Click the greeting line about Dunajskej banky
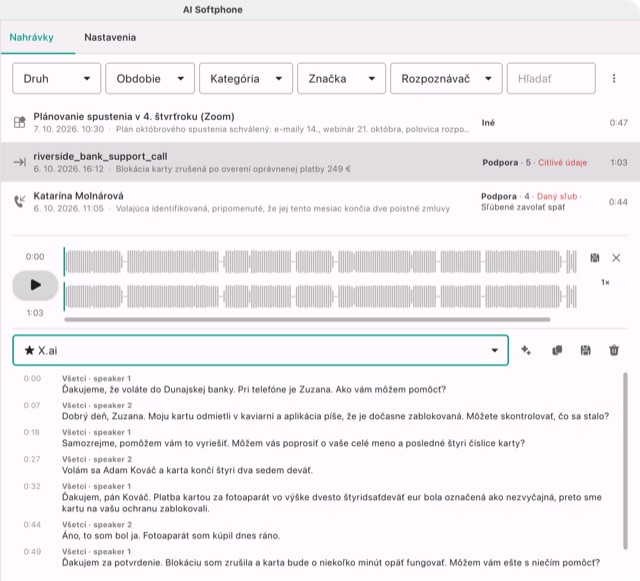Viewport: 640px width, 581px height. click(254, 390)
